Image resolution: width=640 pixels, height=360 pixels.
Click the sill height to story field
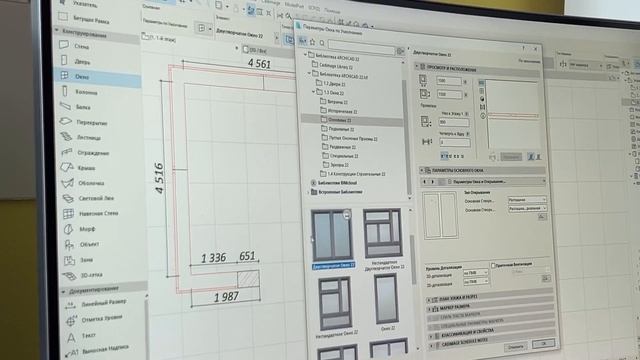click(x=454, y=122)
